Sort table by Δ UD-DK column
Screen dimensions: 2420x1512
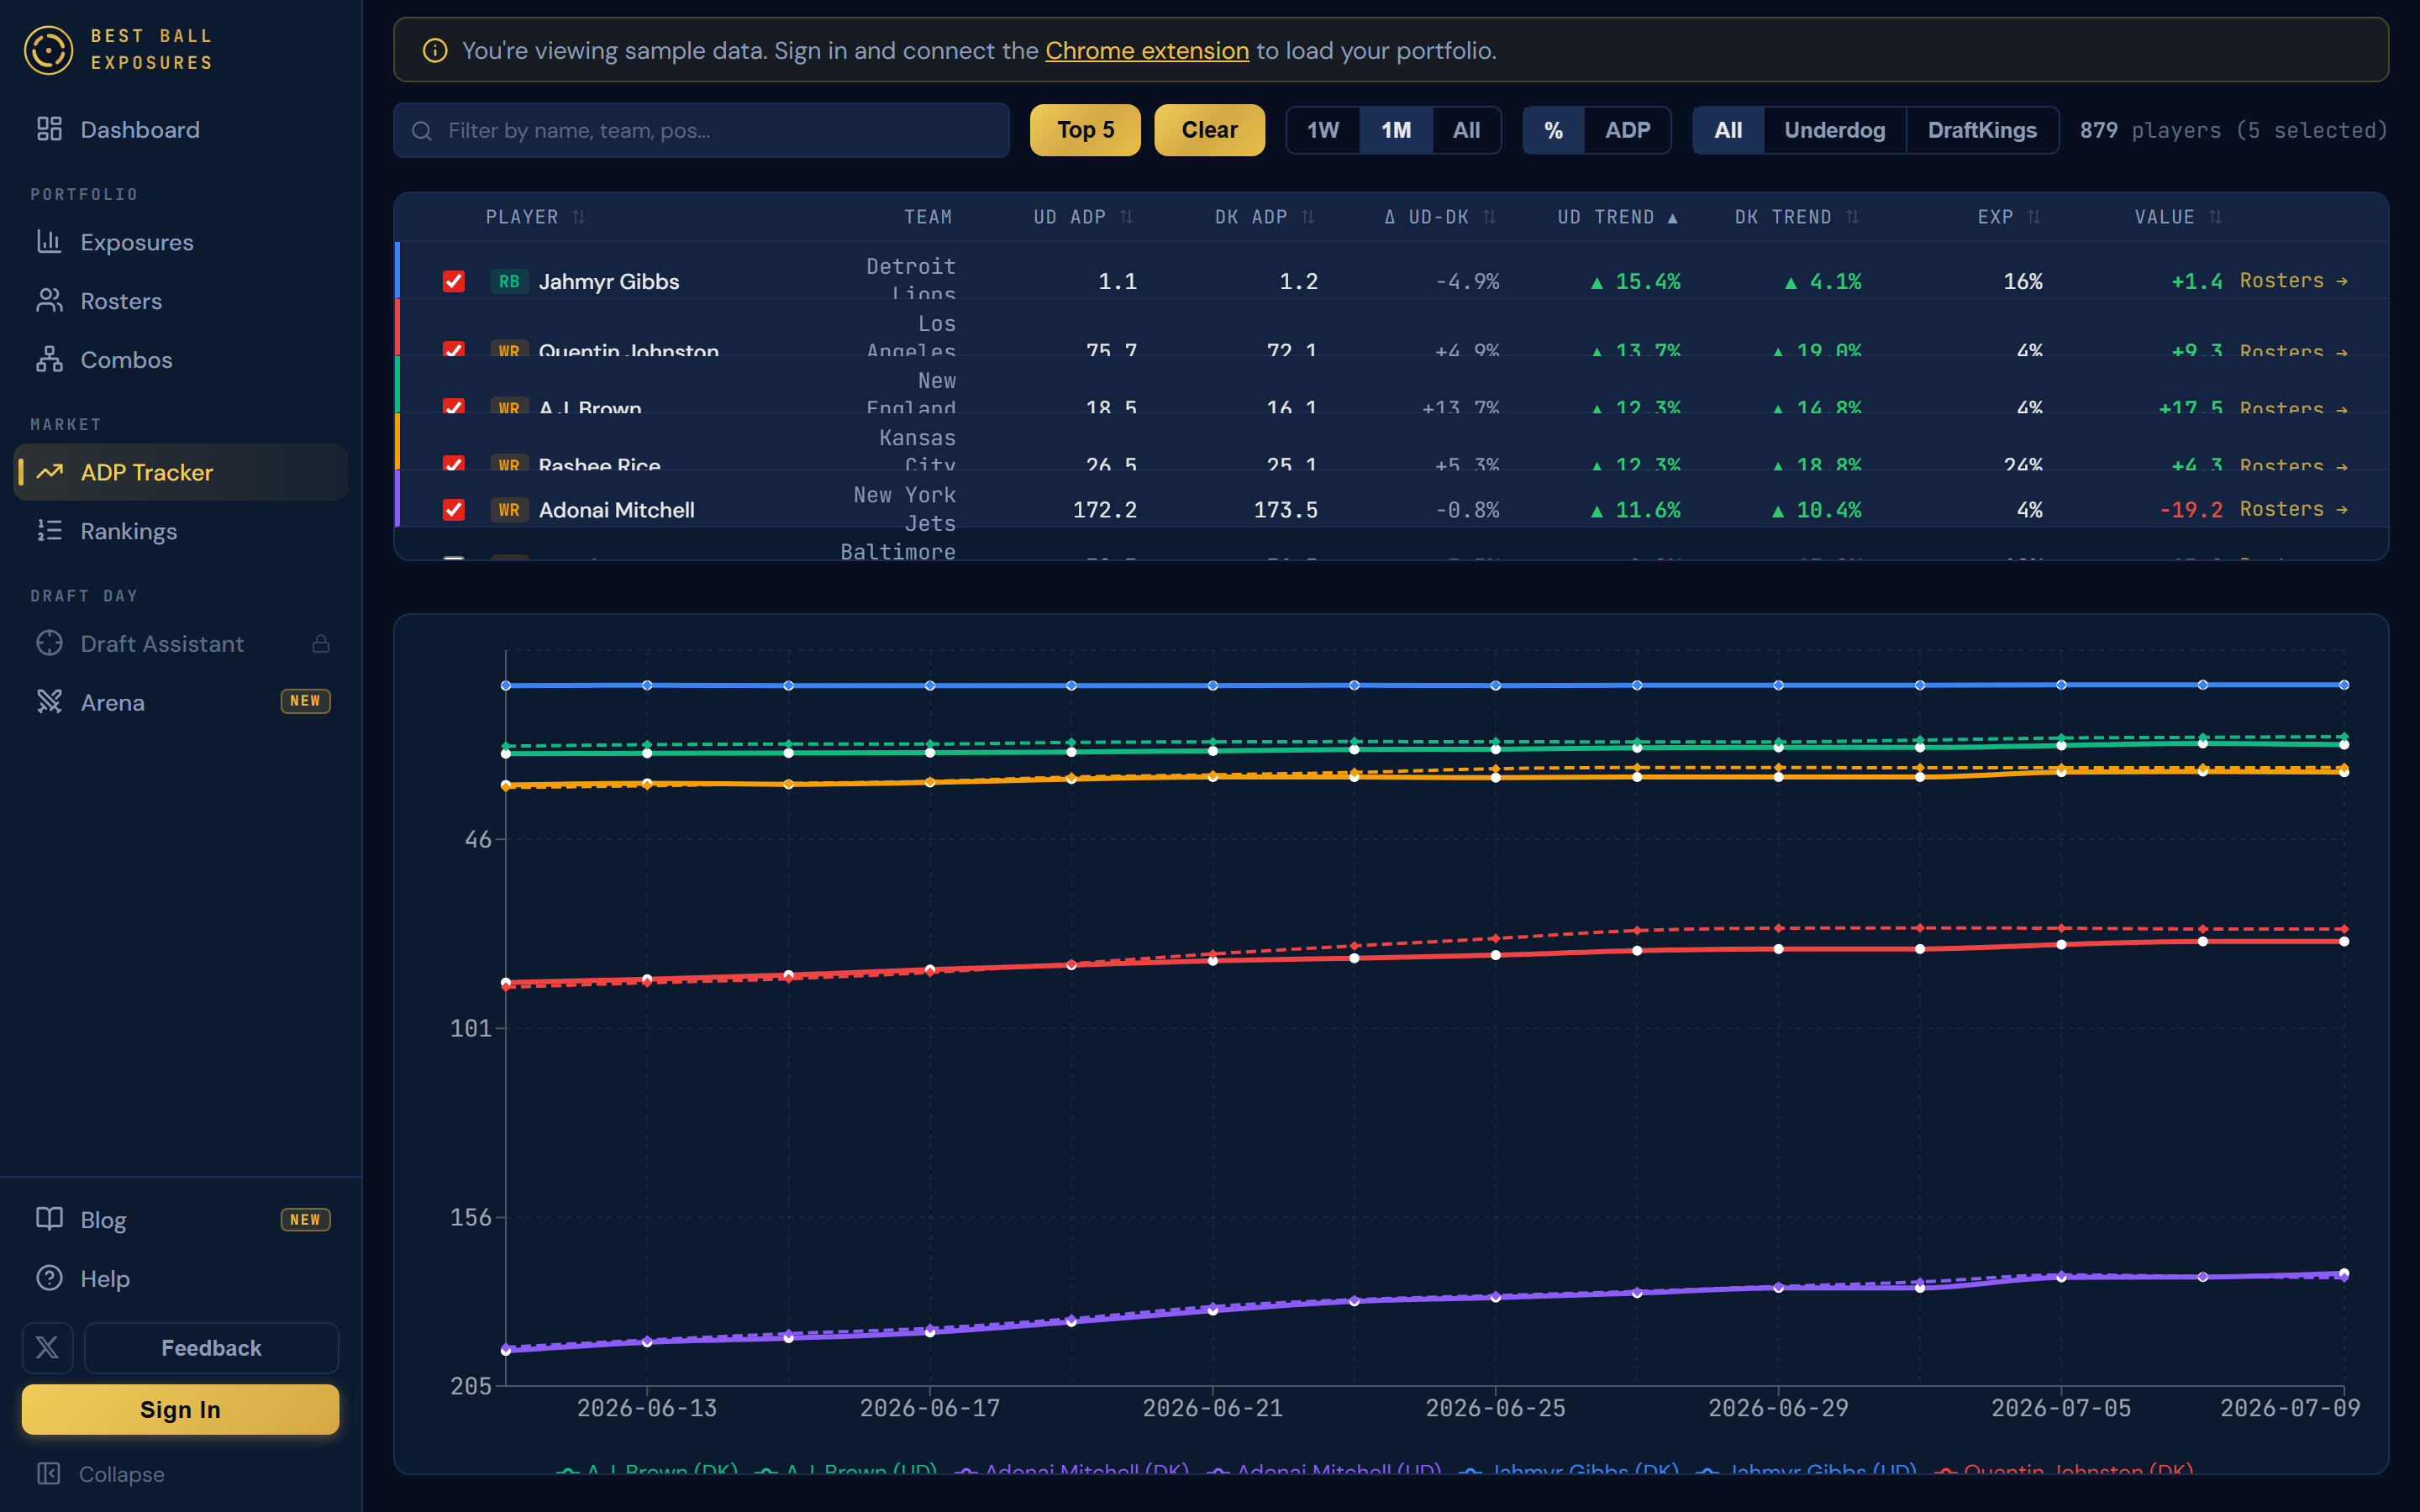tap(1439, 217)
